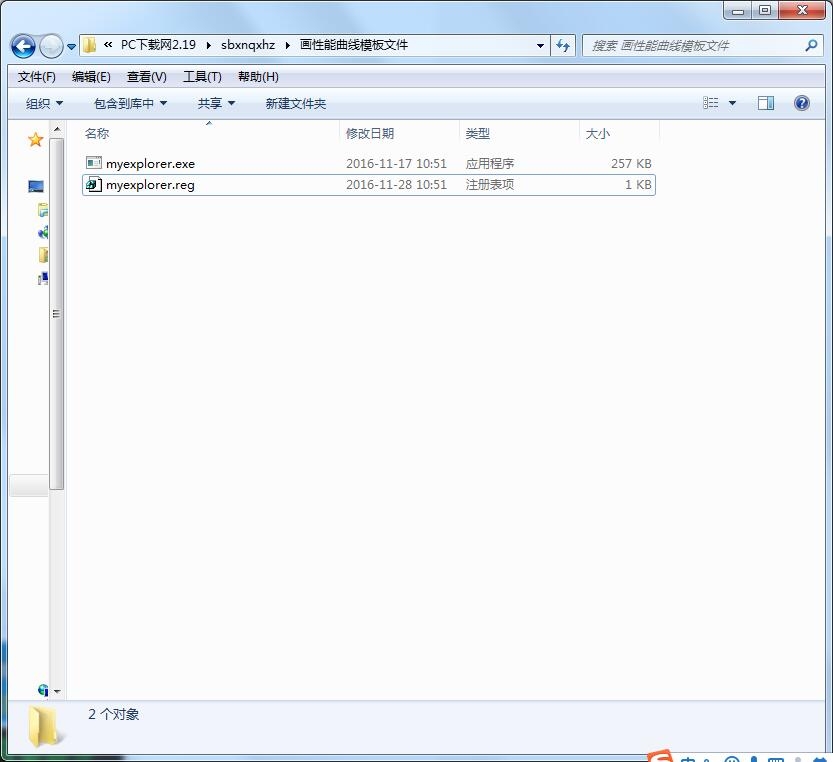Open the 共享 dropdown

(x=216, y=104)
